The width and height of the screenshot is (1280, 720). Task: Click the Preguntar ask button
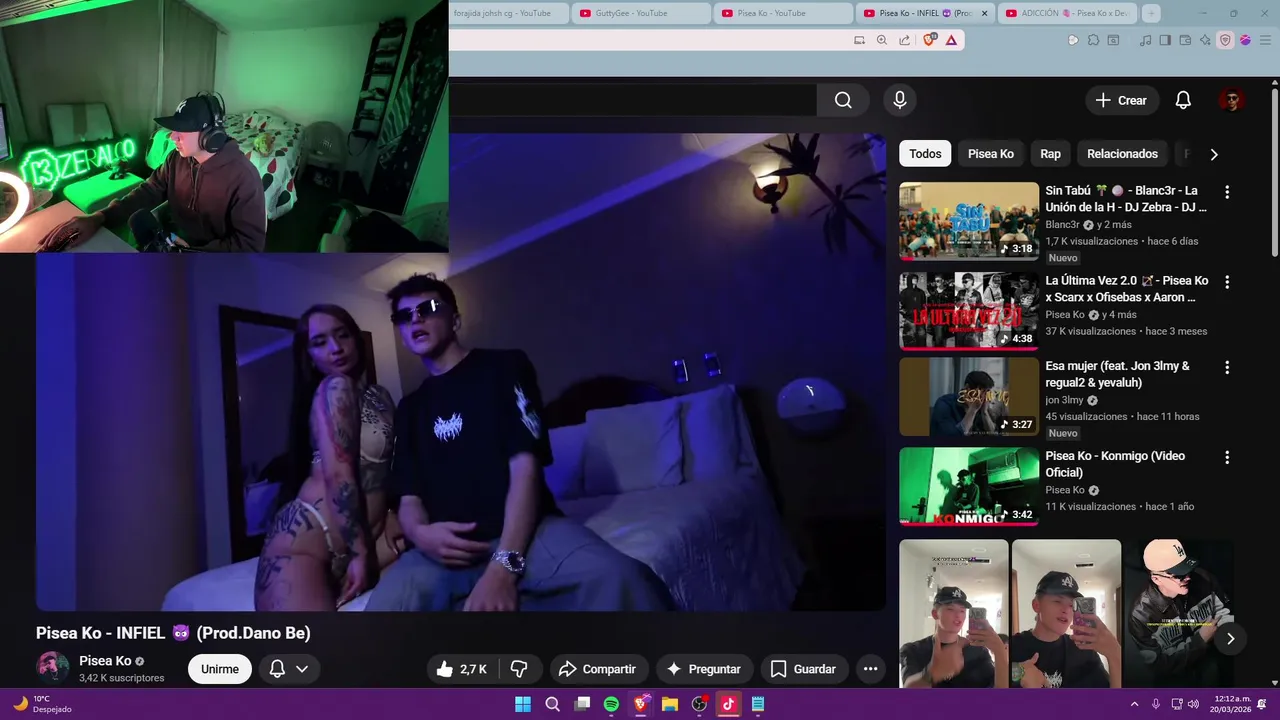pyautogui.click(x=704, y=669)
